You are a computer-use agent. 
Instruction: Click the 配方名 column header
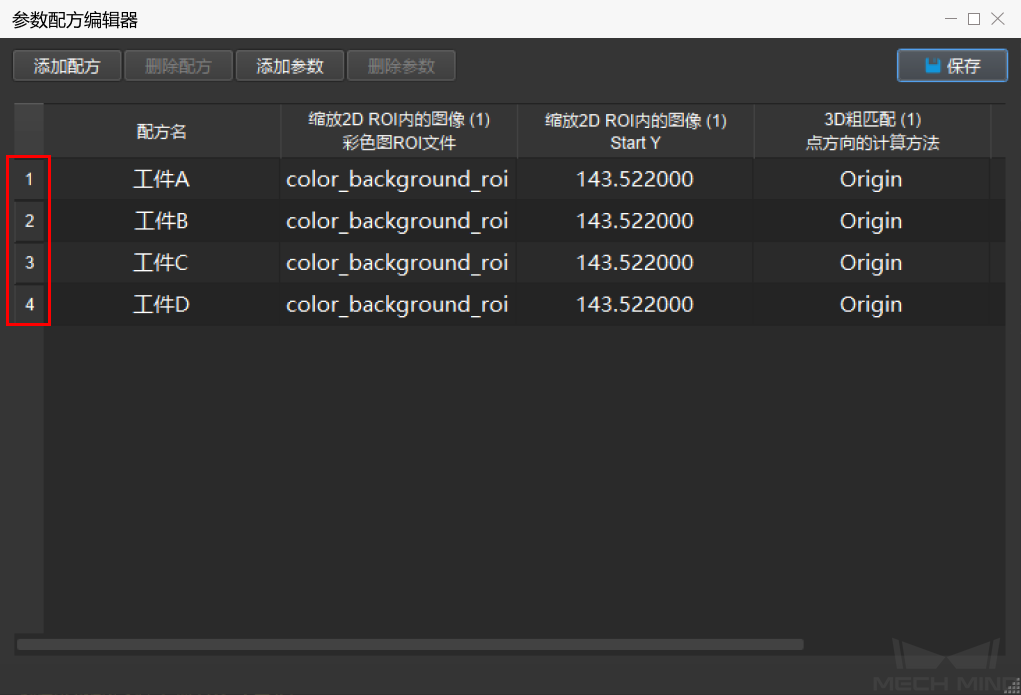pyautogui.click(x=161, y=132)
